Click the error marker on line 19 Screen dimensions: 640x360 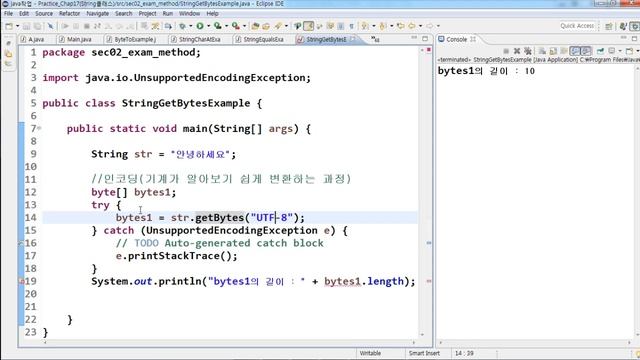[21, 281]
